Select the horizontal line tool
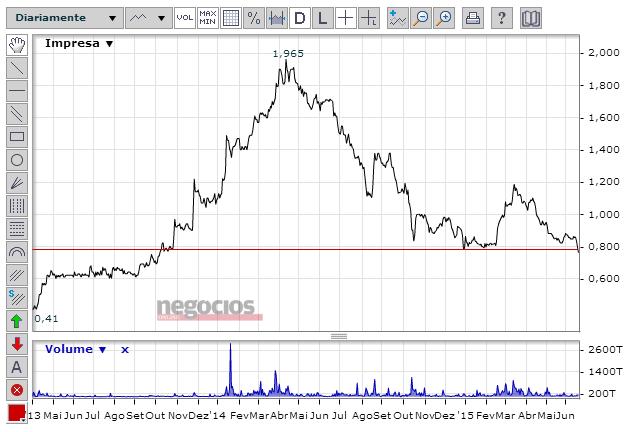The width and height of the screenshot is (640, 432). (x=17, y=91)
